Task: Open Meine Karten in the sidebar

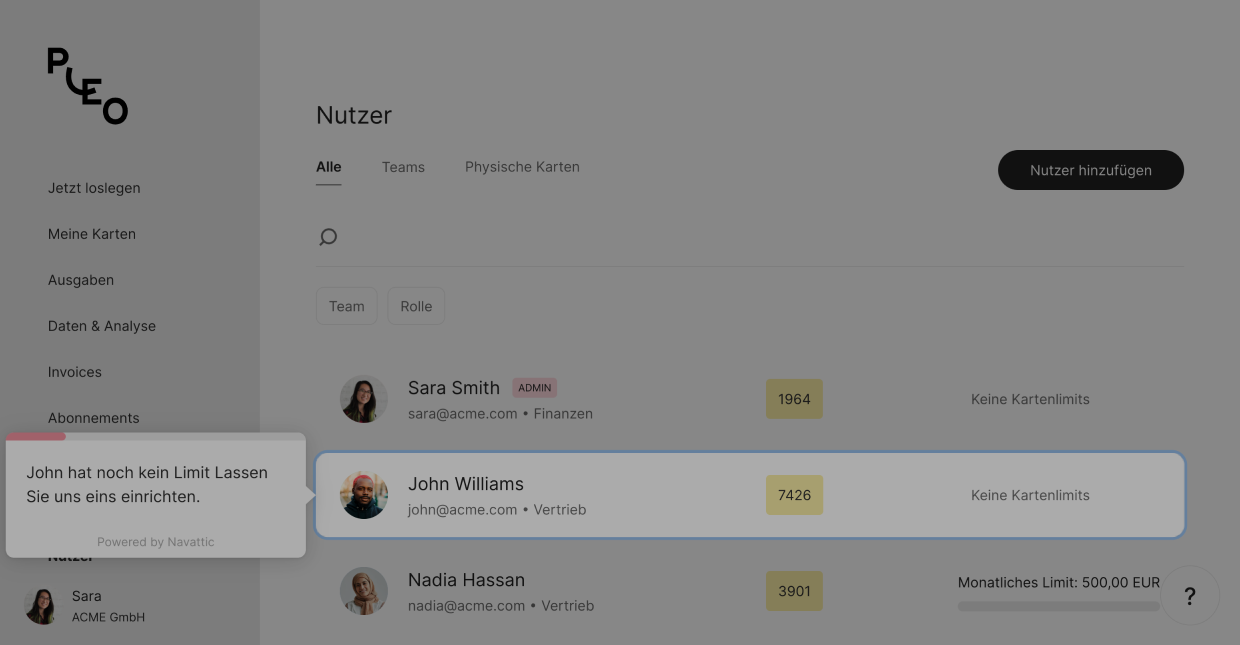Action: (x=92, y=234)
